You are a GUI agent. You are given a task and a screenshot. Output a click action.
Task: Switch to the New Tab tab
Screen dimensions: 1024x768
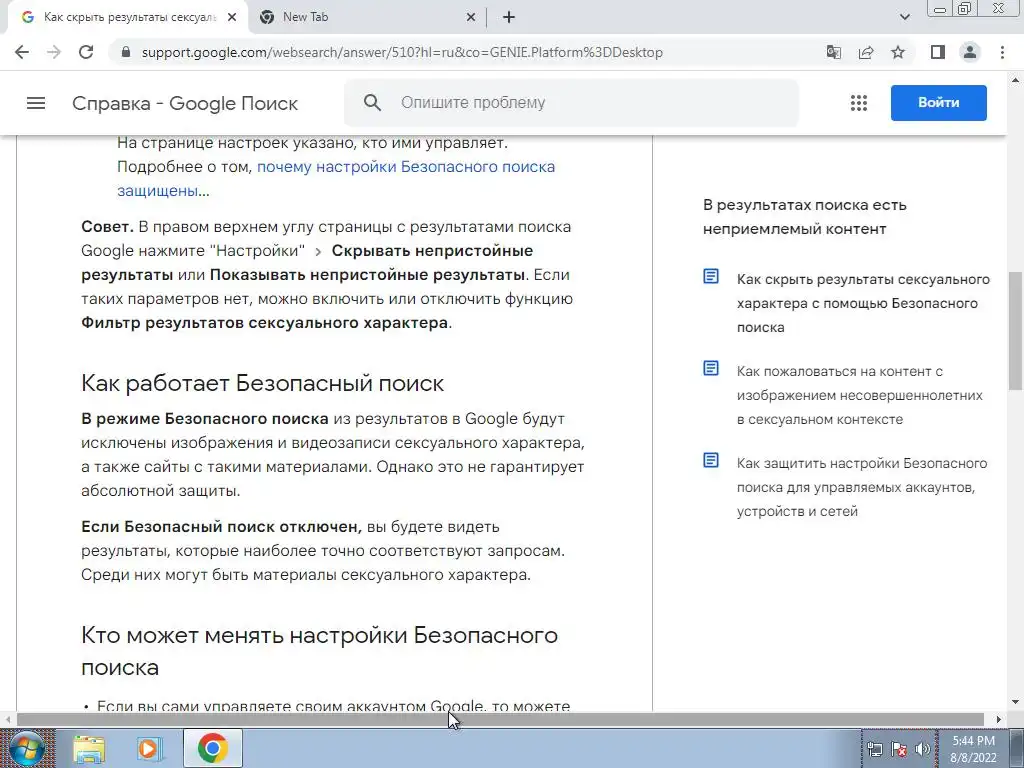coord(366,18)
